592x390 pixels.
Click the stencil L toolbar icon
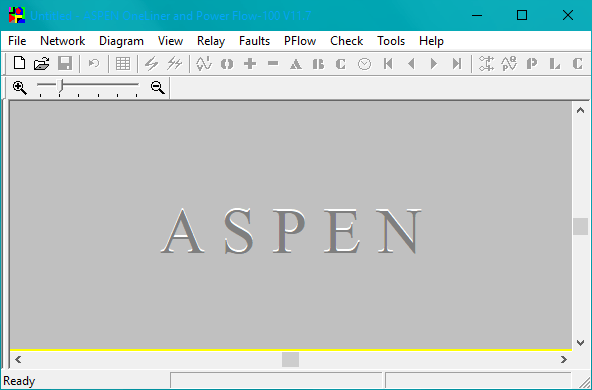tap(555, 64)
